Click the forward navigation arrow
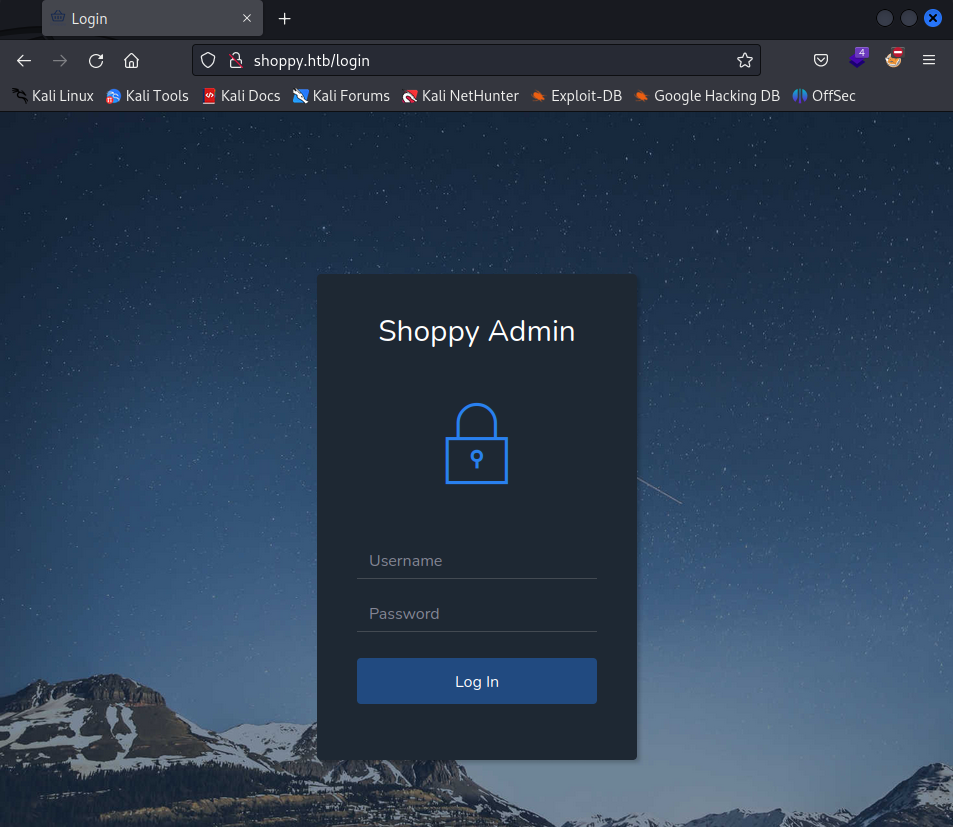Image resolution: width=953 pixels, height=827 pixels. click(60, 61)
